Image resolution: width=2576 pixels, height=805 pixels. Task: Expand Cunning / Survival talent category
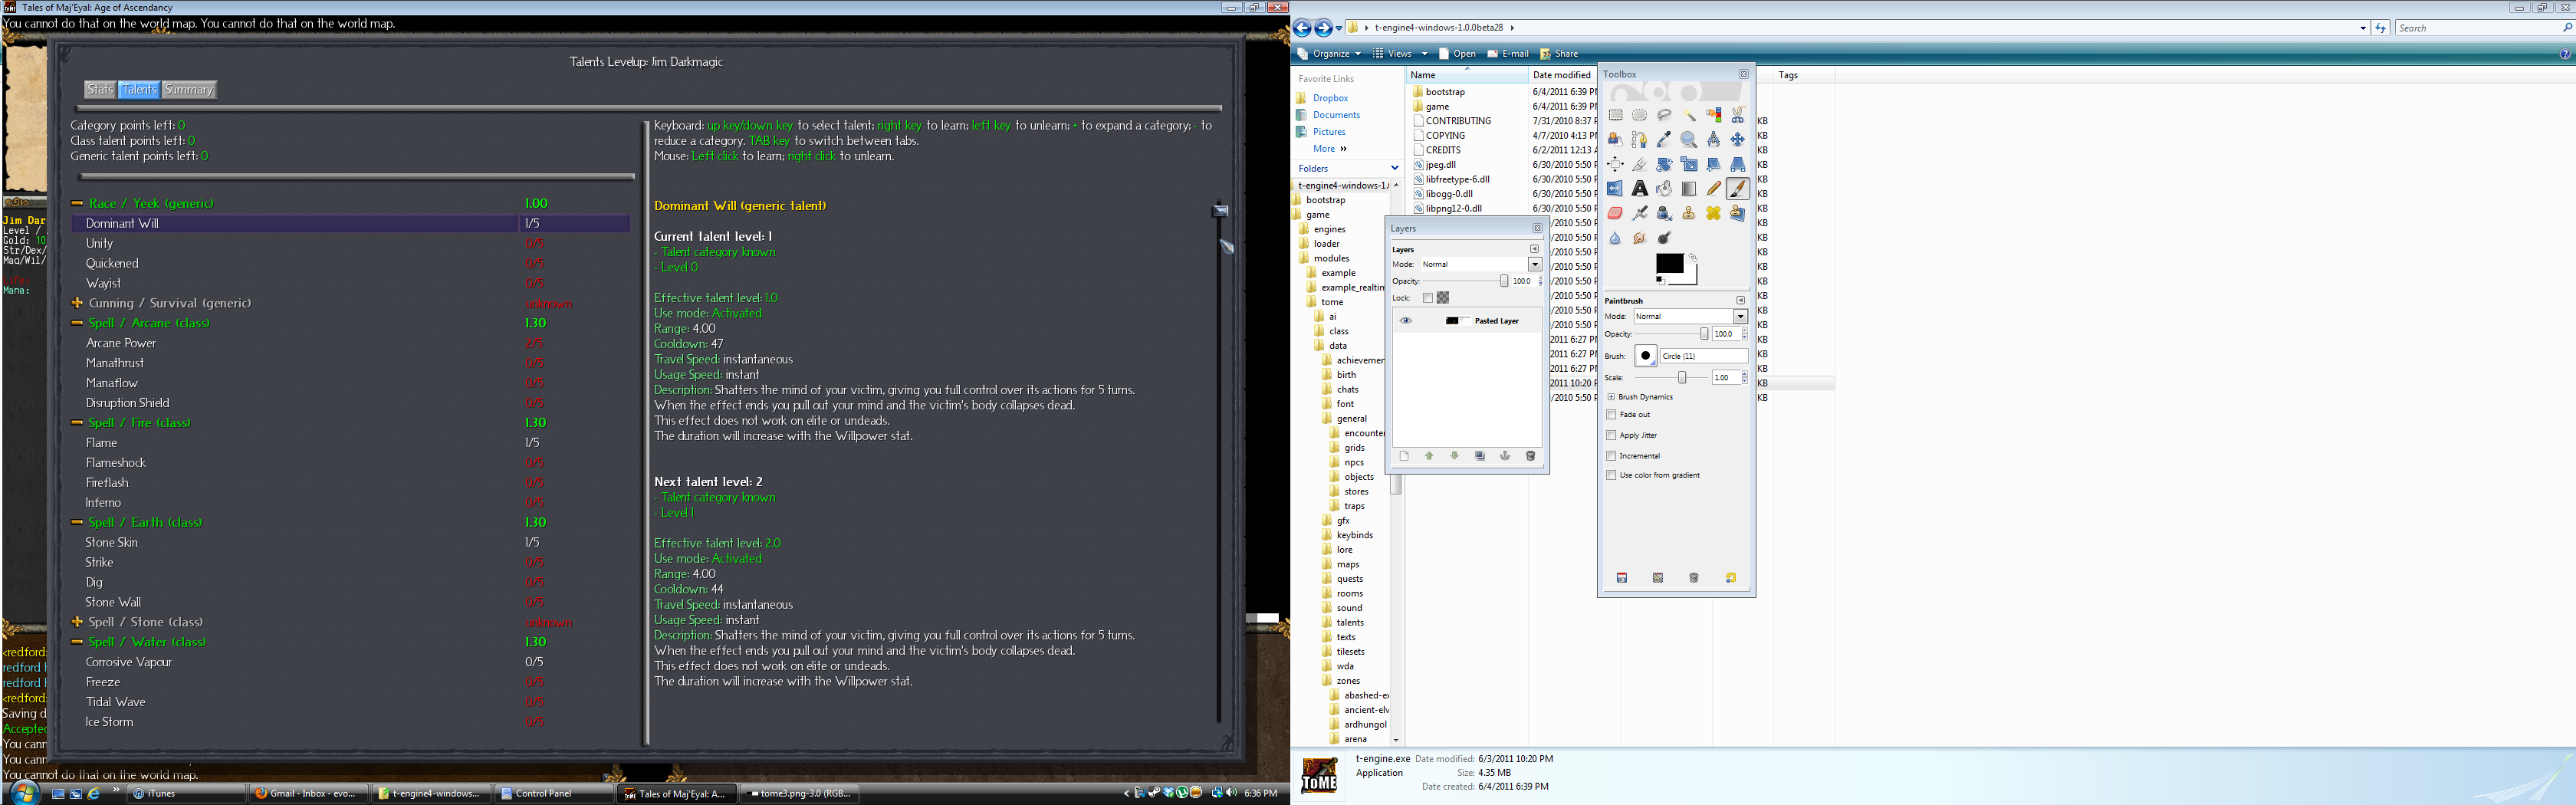point(77,303)
